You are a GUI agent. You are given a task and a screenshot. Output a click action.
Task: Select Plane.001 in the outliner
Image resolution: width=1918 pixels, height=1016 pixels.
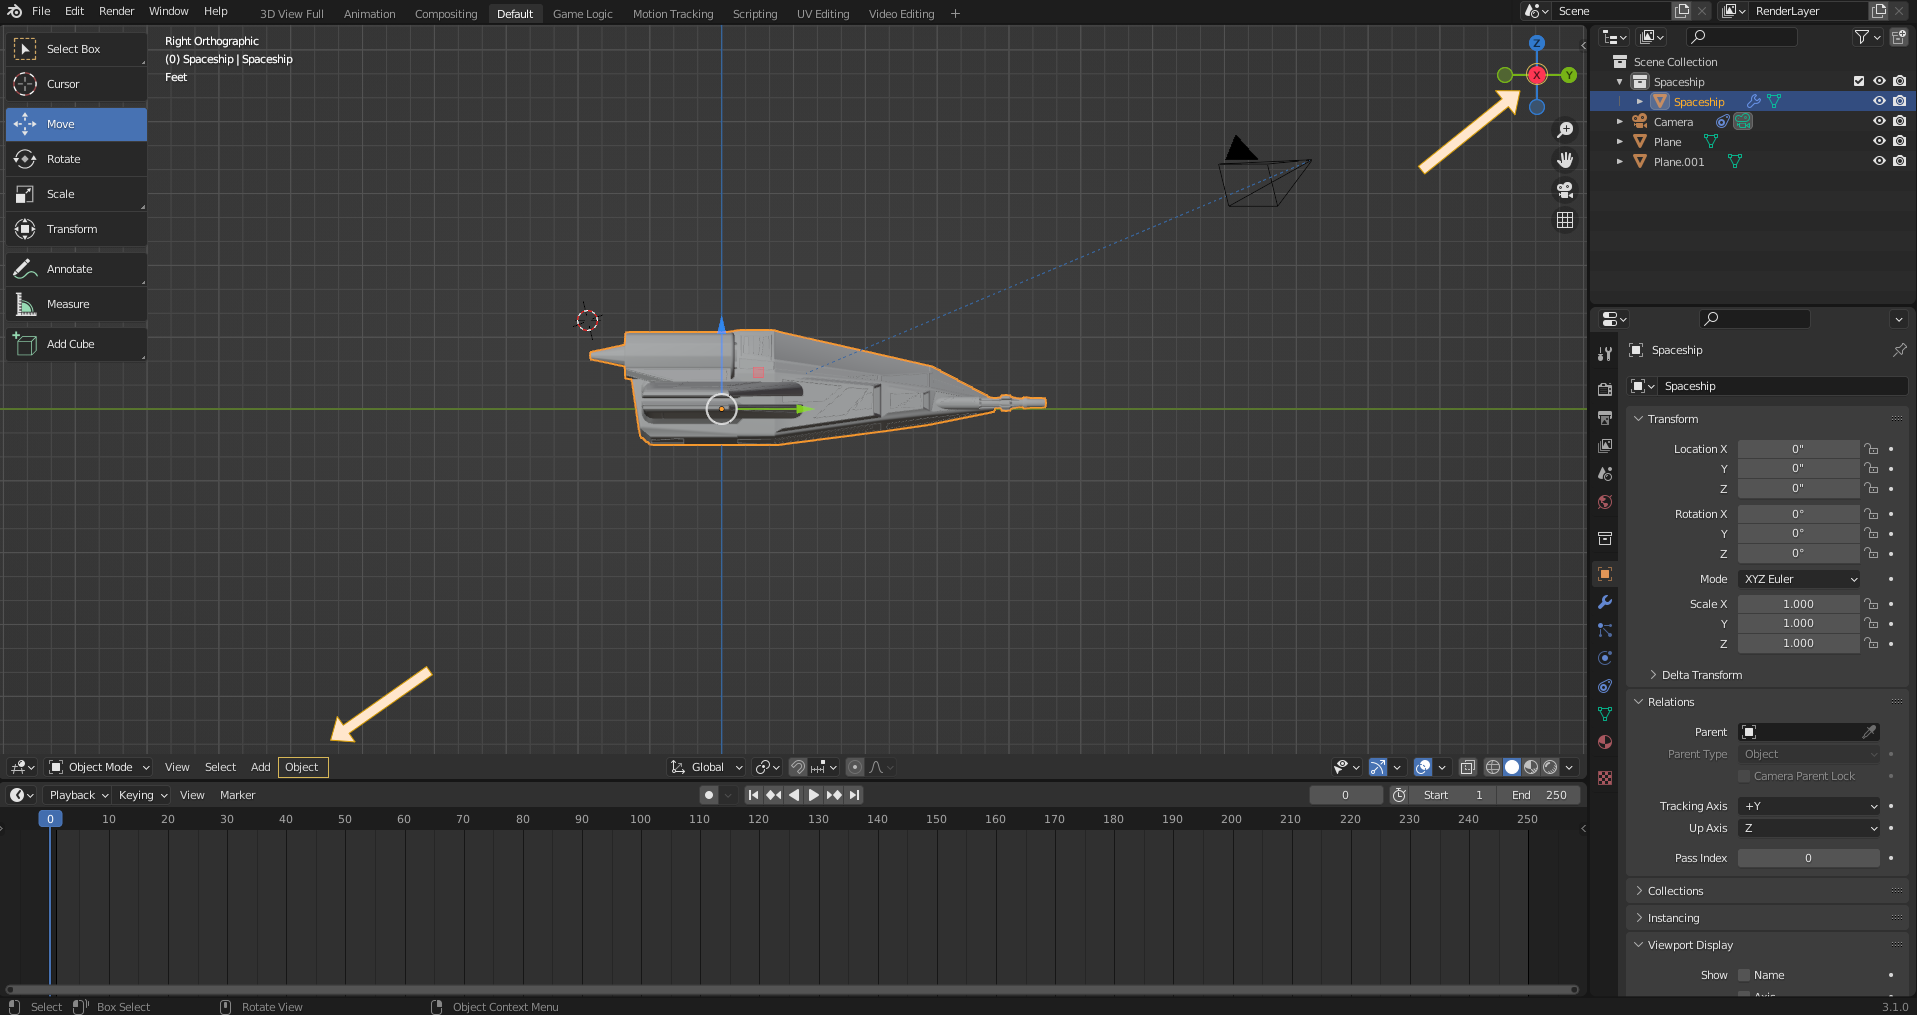point(1678,161)
